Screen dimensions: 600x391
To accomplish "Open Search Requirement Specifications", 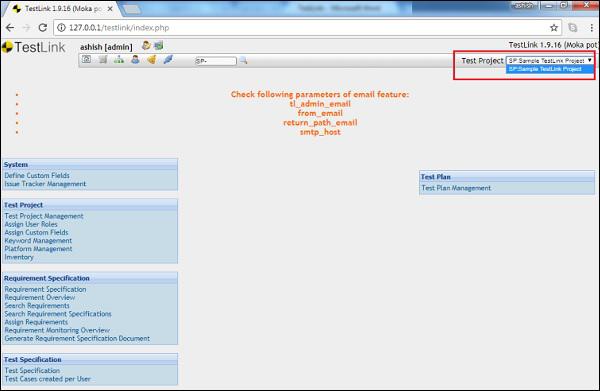I will coord(58,314).
